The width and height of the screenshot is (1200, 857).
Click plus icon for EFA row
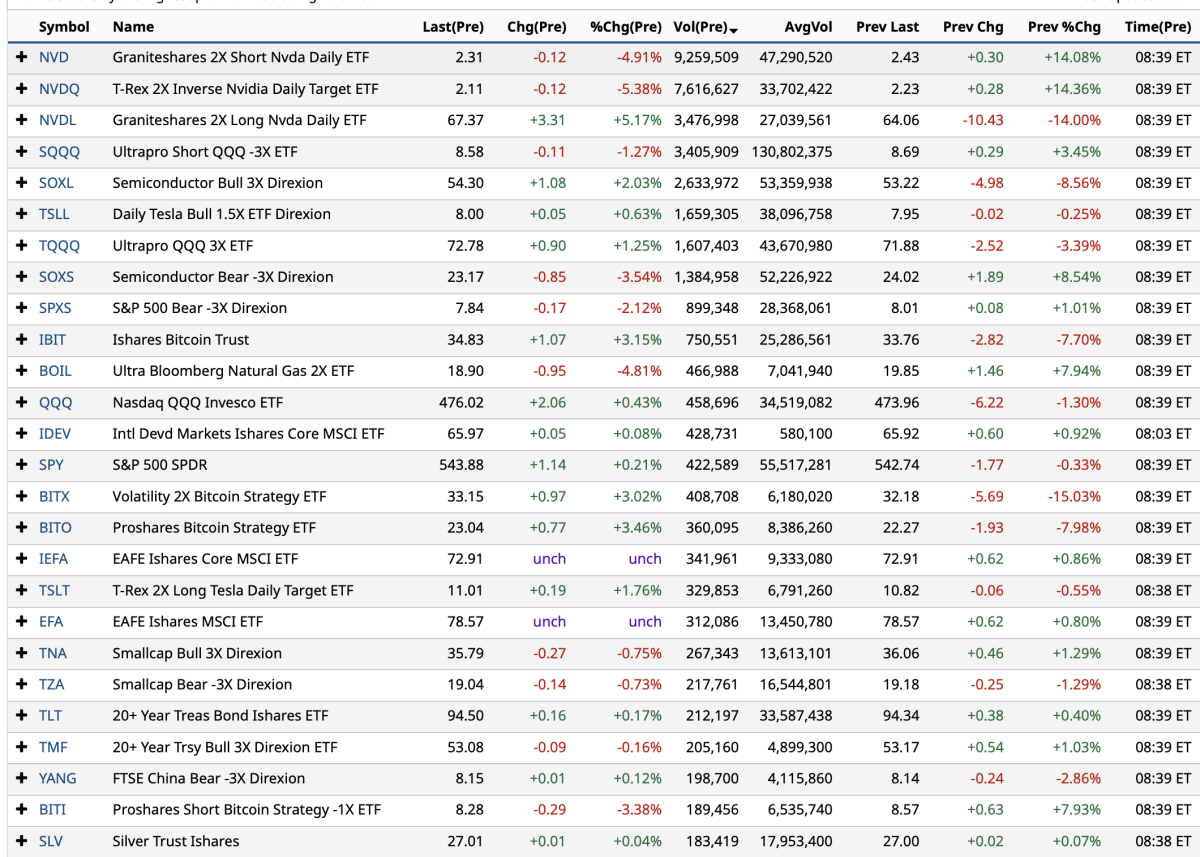click(x=21, y=622)
